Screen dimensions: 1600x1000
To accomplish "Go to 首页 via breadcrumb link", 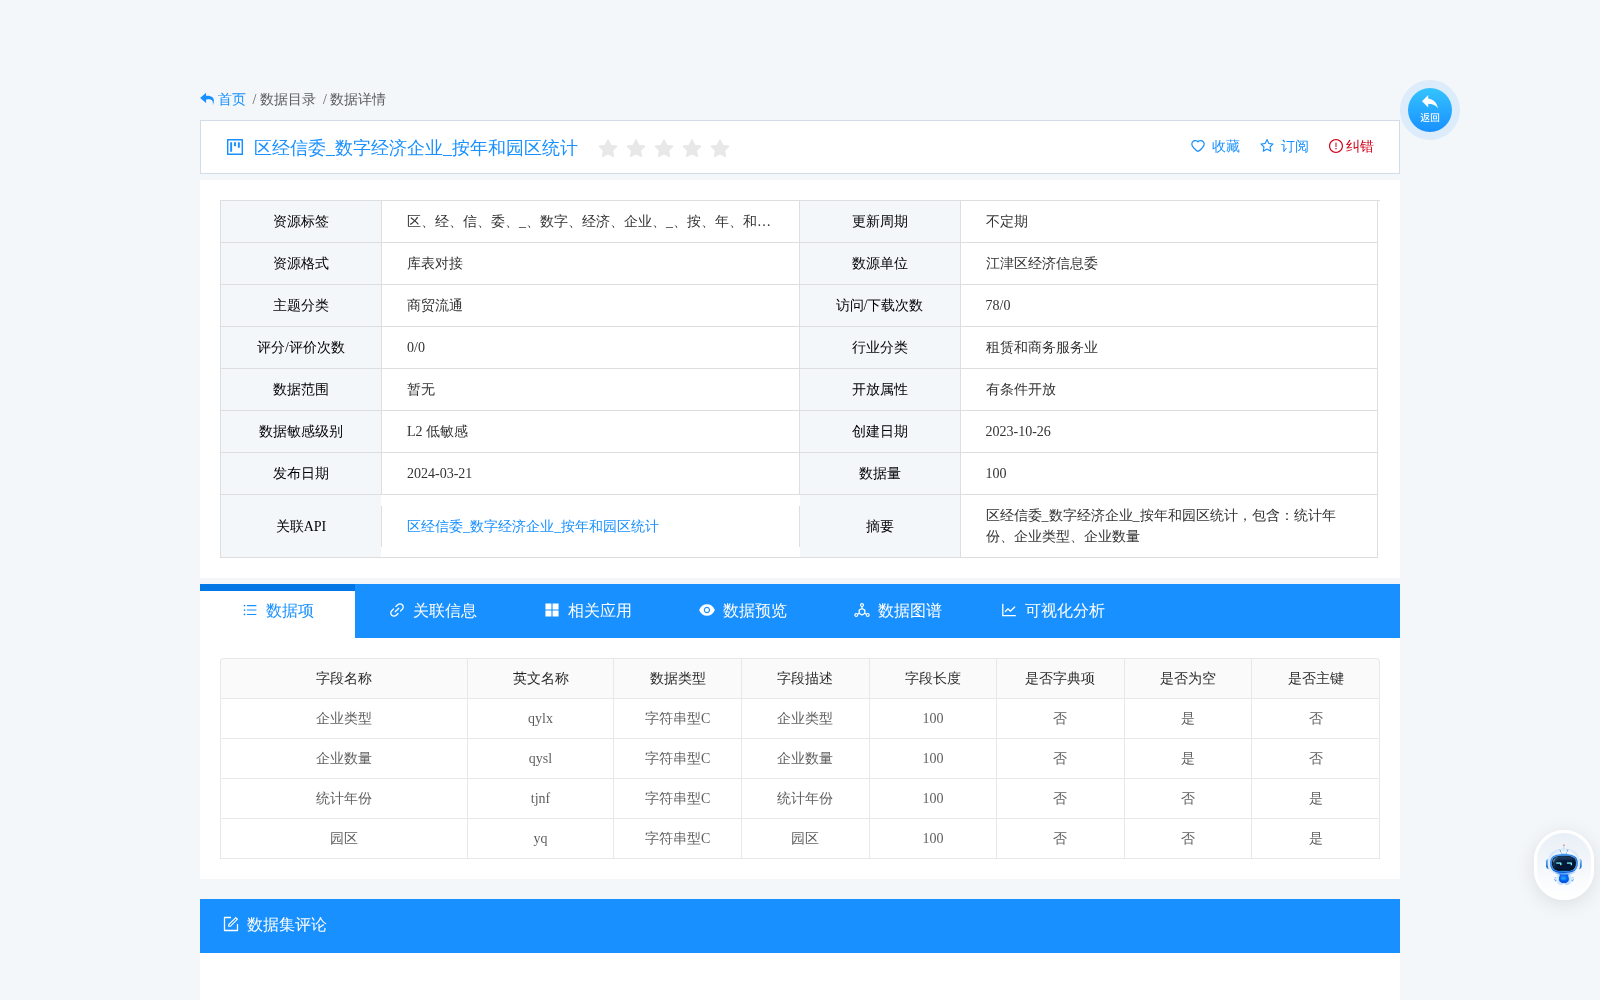I will 232,99.
